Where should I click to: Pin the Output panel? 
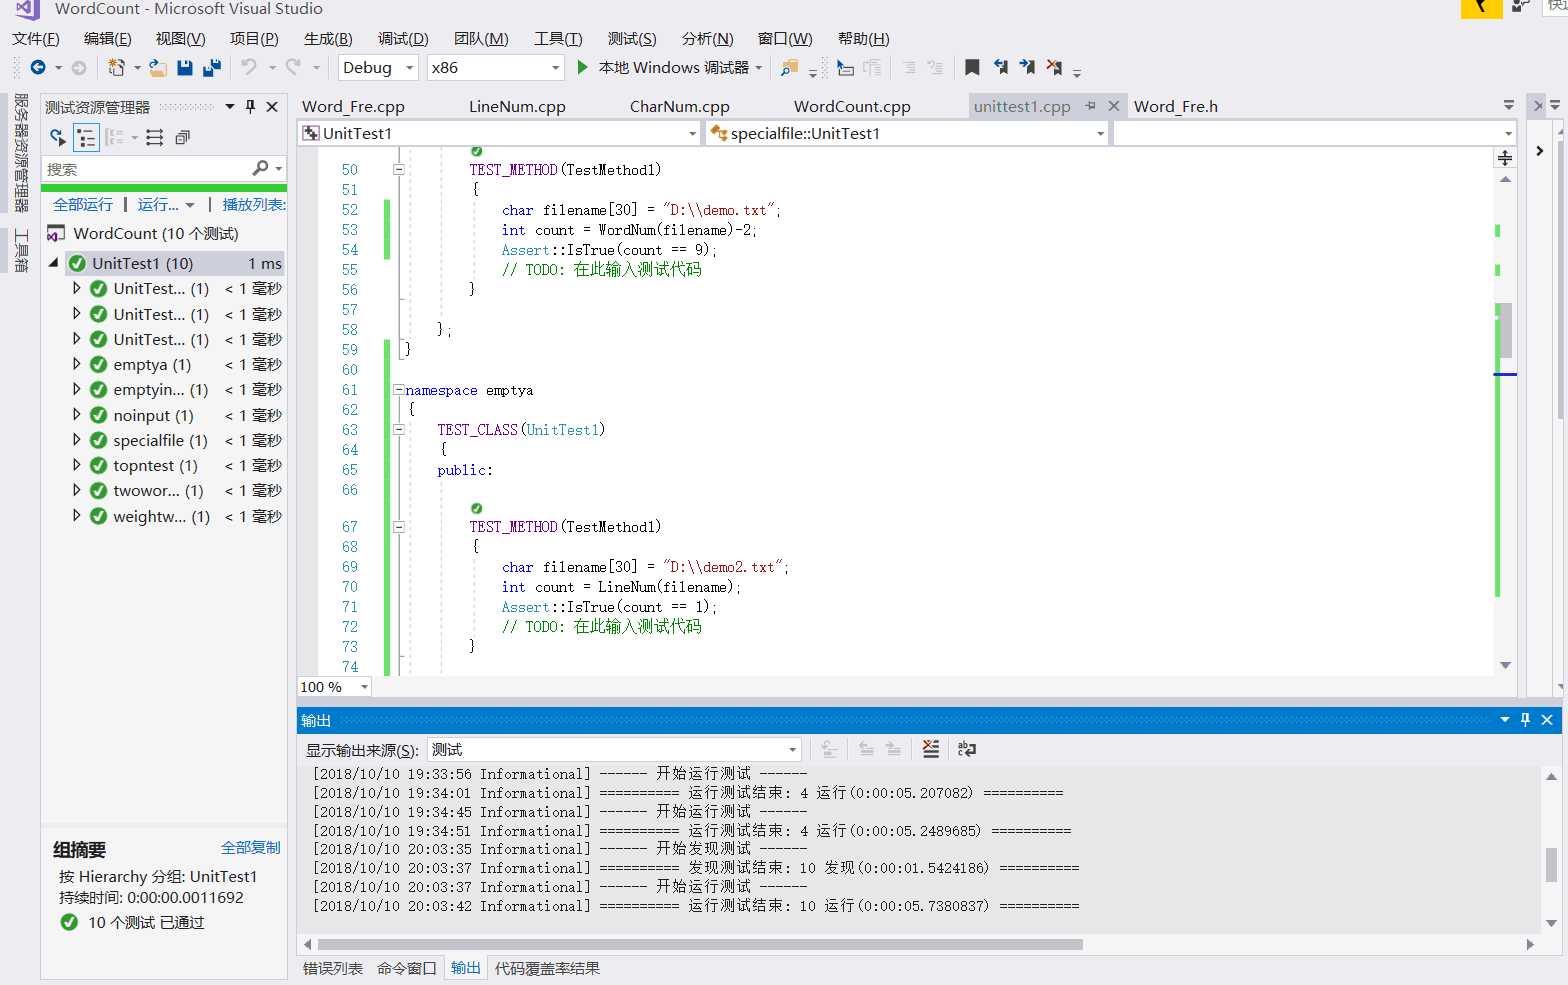(x=1525, y=720)
